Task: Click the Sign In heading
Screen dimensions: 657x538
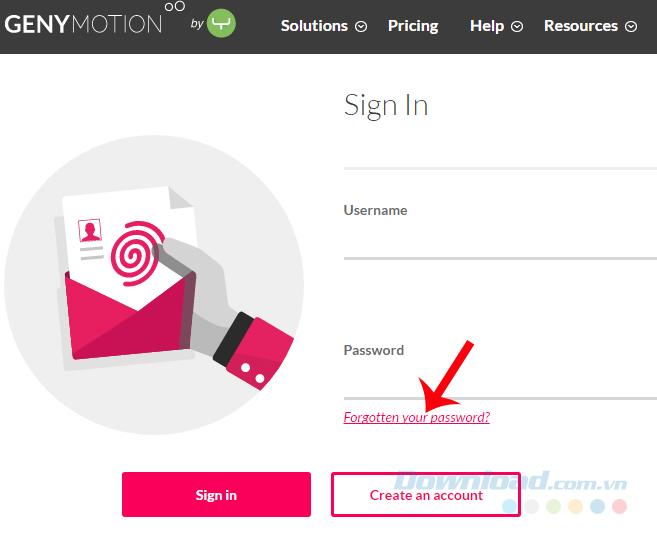Action: [386, 106]
